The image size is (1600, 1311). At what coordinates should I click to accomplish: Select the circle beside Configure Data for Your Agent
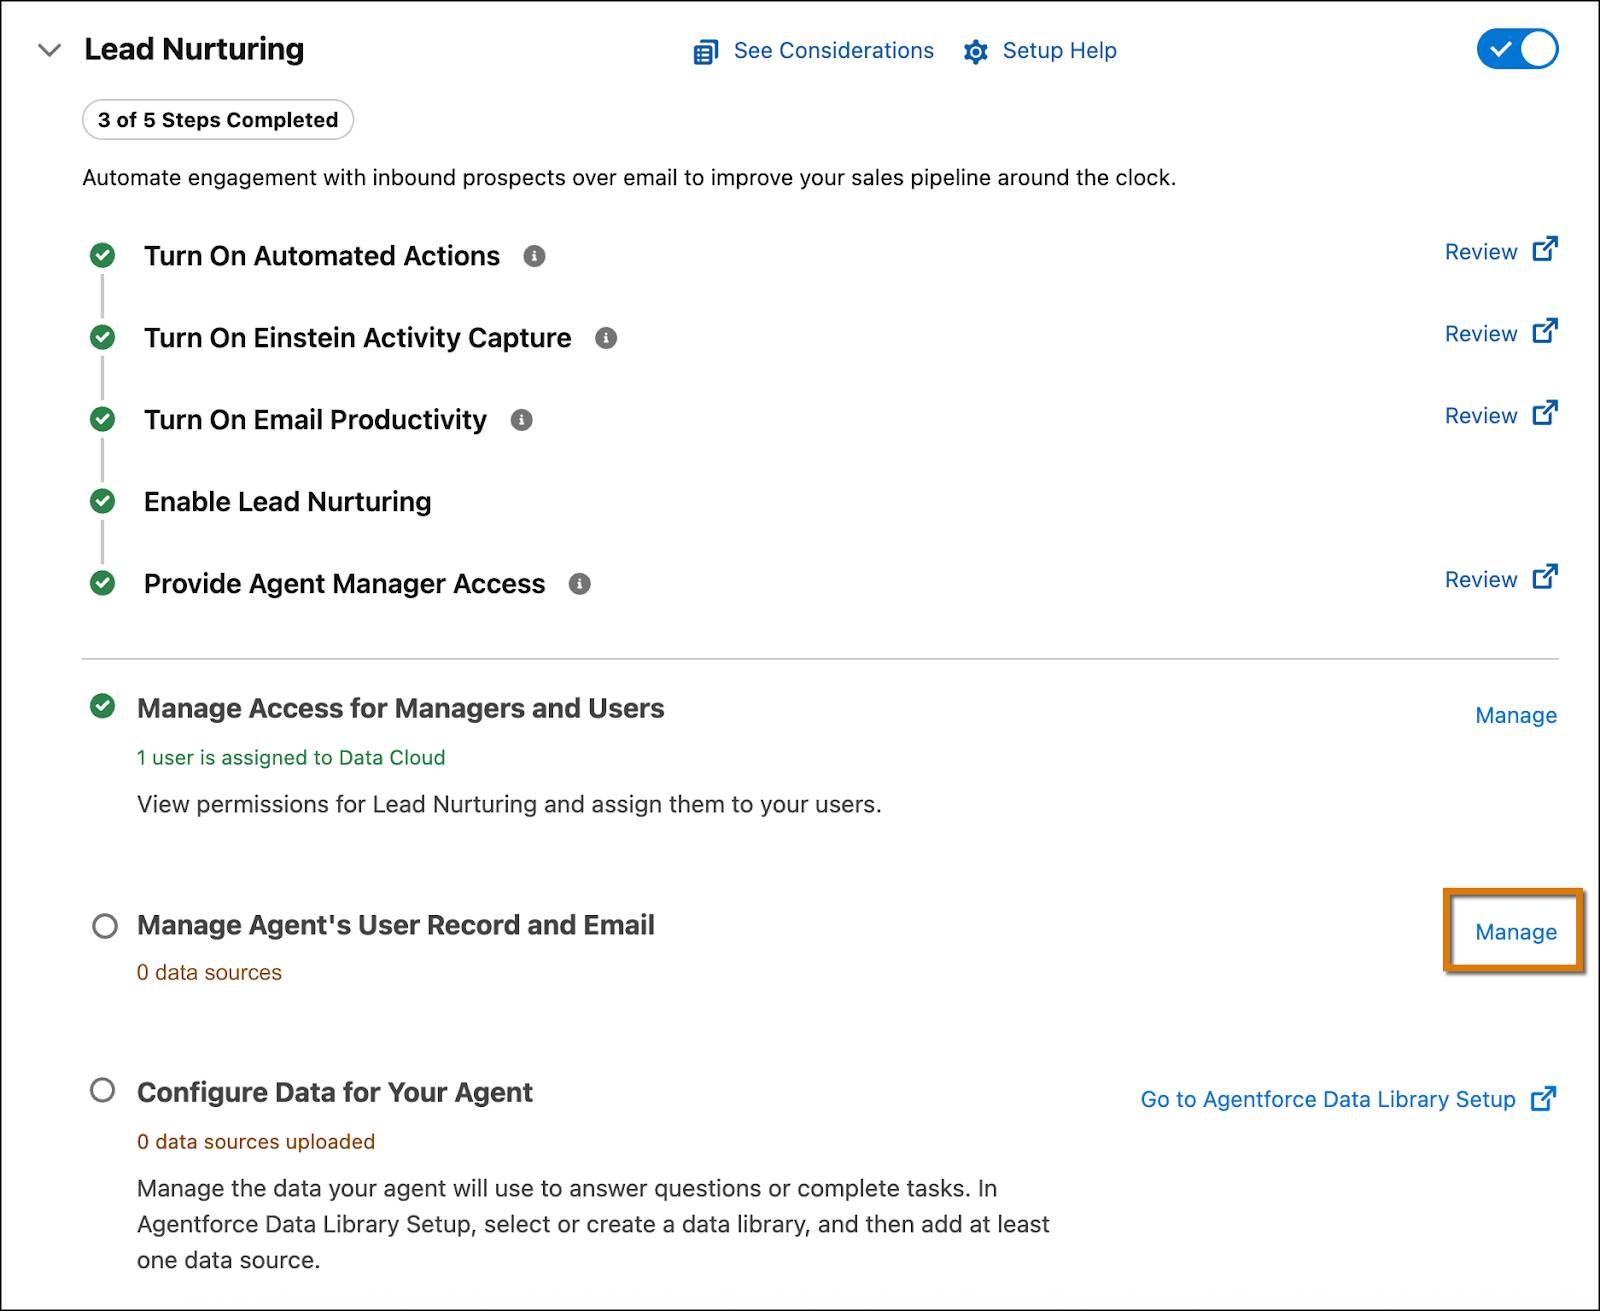(106, 1092)
